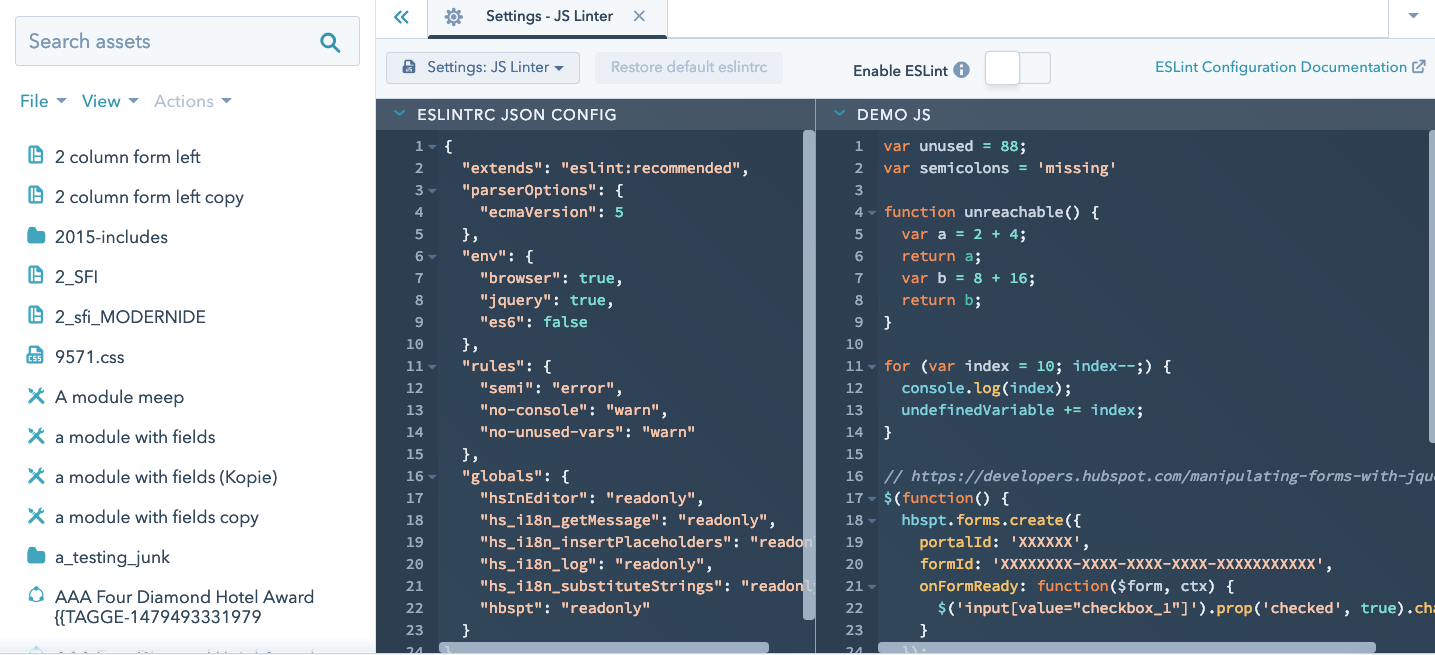The height and width of the screenshot is (655, 1435).
Task: Click file icon of 2 column form left copy
Action: pos(36,195)
